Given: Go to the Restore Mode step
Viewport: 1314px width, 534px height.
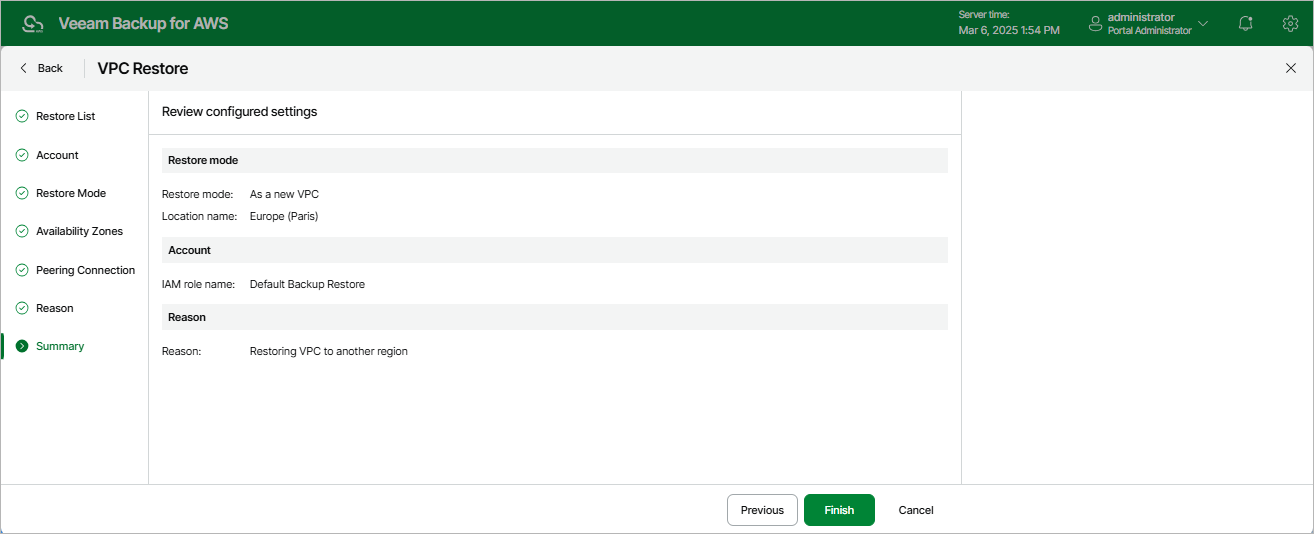Looking at the screenshot, I should pos(71,193).
